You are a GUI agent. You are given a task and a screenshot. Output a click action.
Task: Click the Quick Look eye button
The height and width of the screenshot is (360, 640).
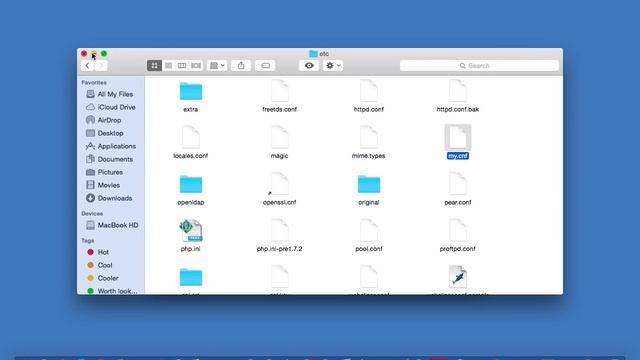[x=309, y=65]
